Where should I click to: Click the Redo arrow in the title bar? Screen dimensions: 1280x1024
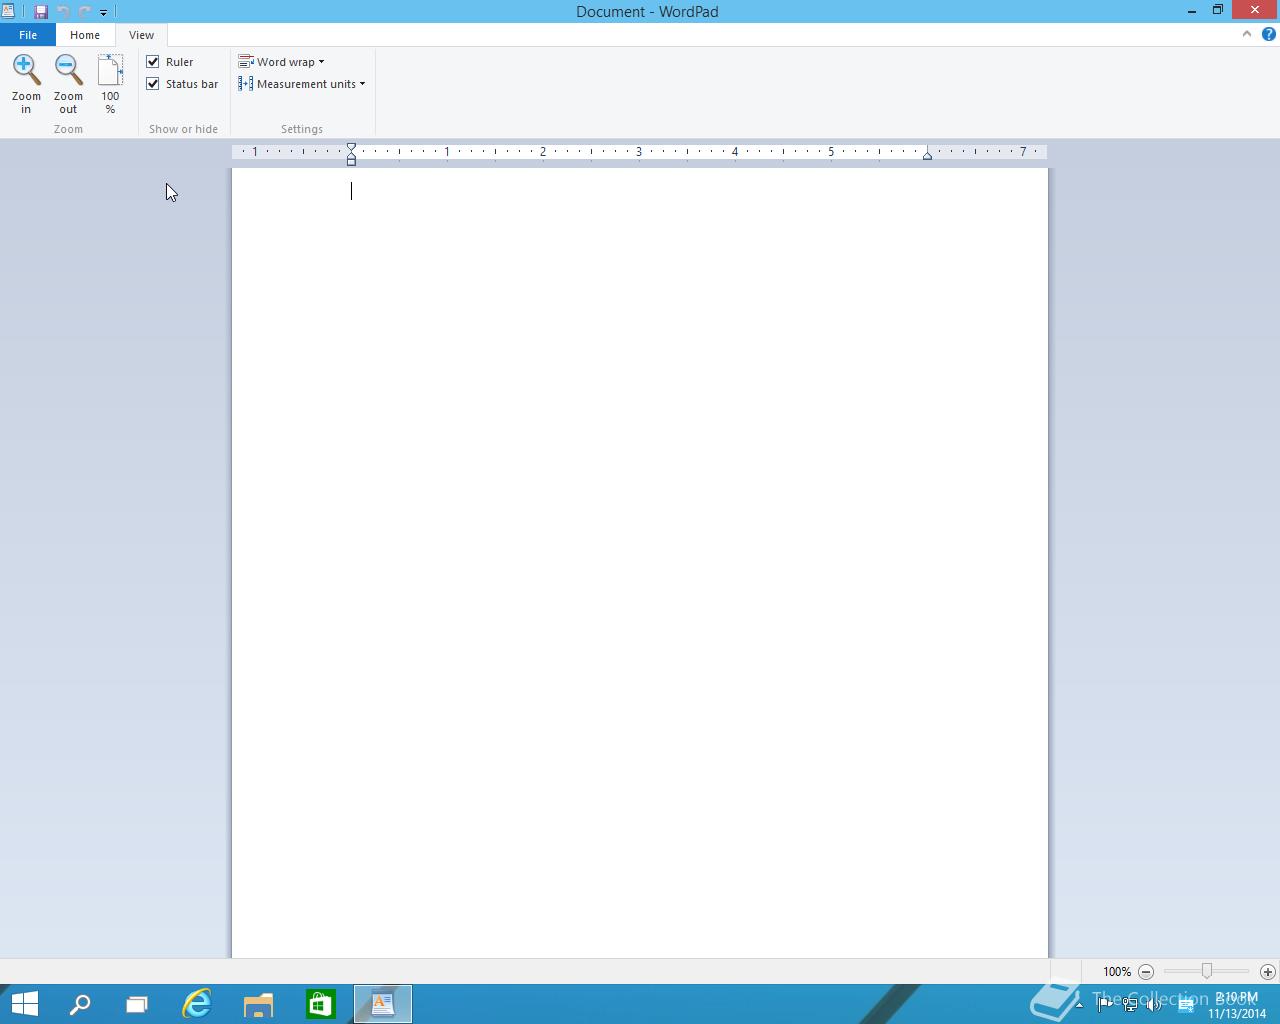point(84,12)
